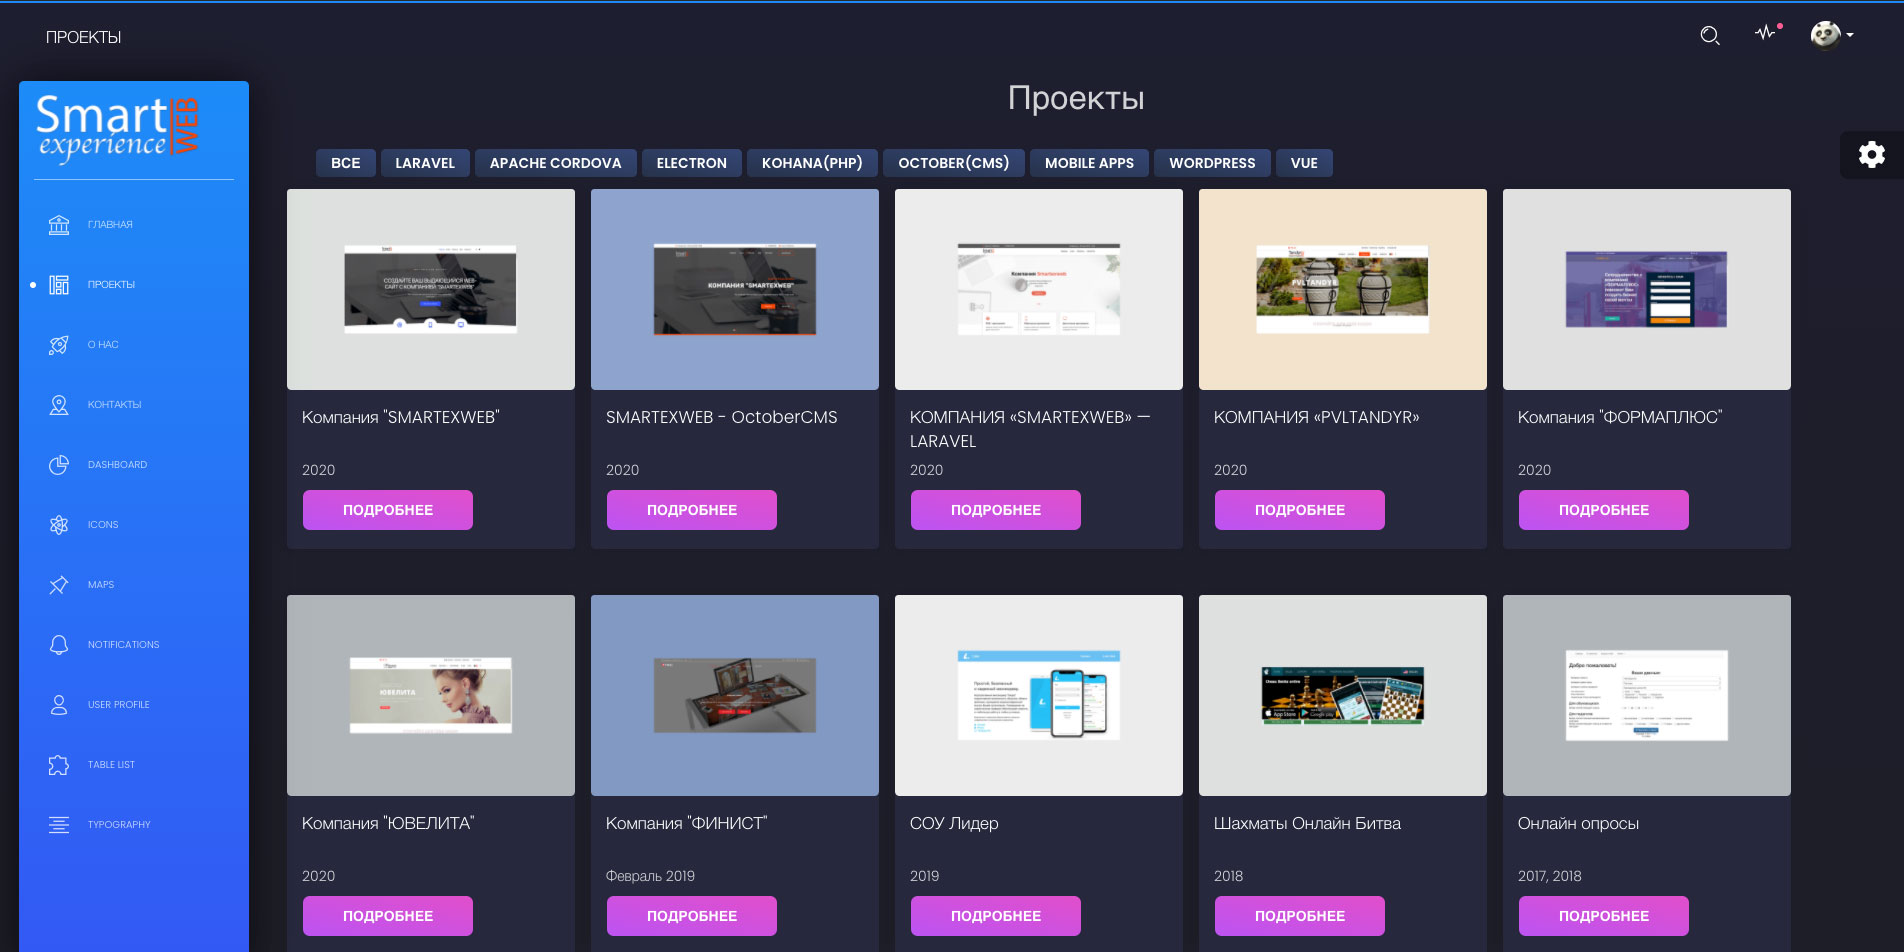Open the Шахматы Онлайн Битва thumbnail
Viewport: 1904px width, 952px height.
1342,695
